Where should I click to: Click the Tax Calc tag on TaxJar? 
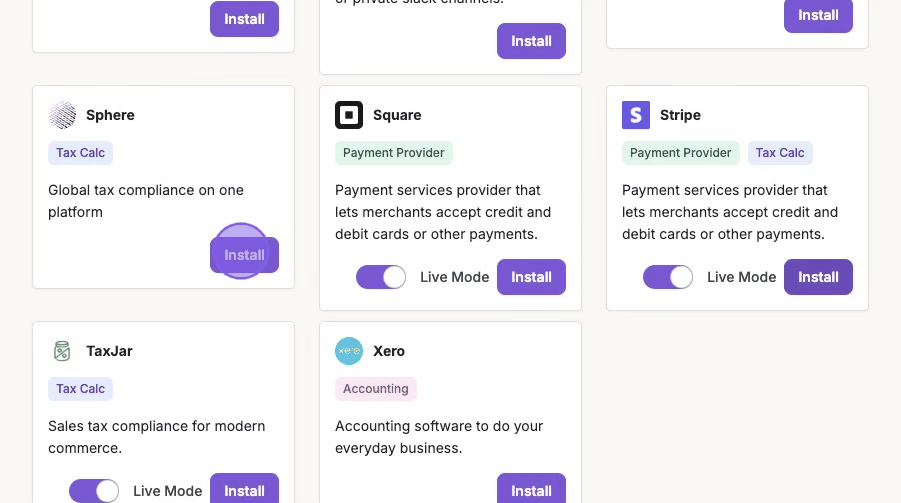click(x=80, y=389)
